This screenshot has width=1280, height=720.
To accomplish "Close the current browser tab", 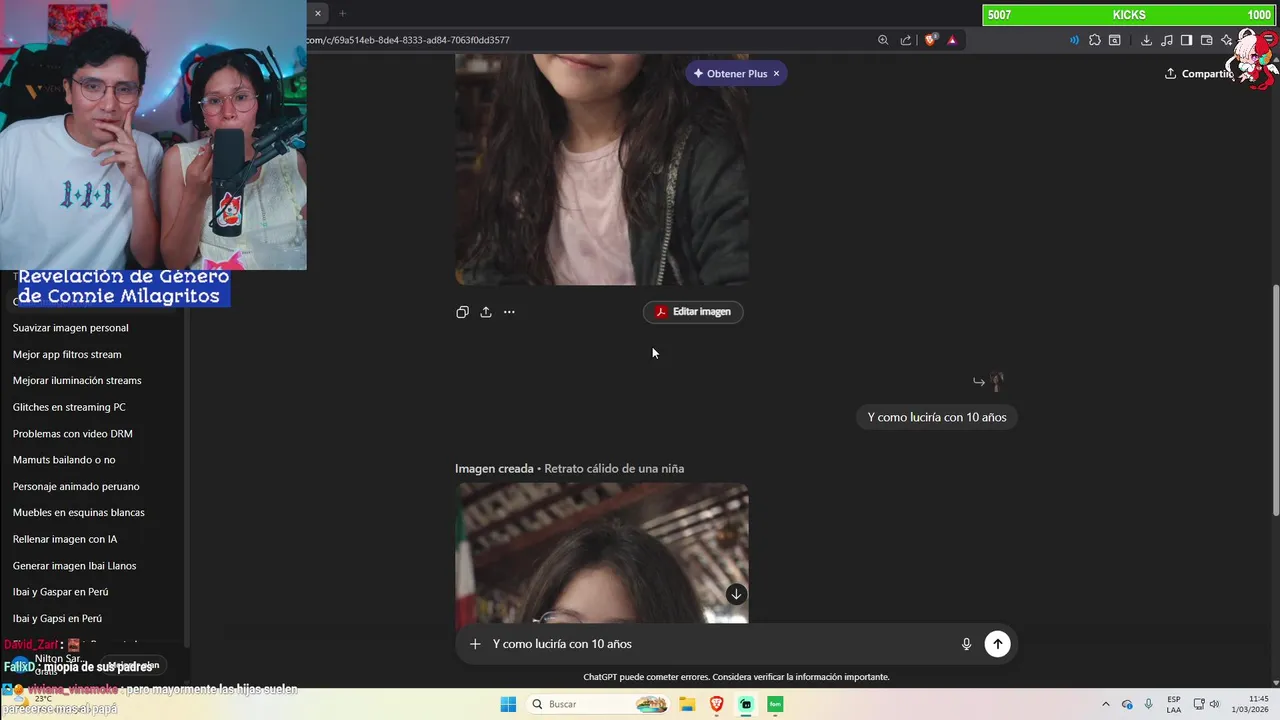I will click(318, 13).
